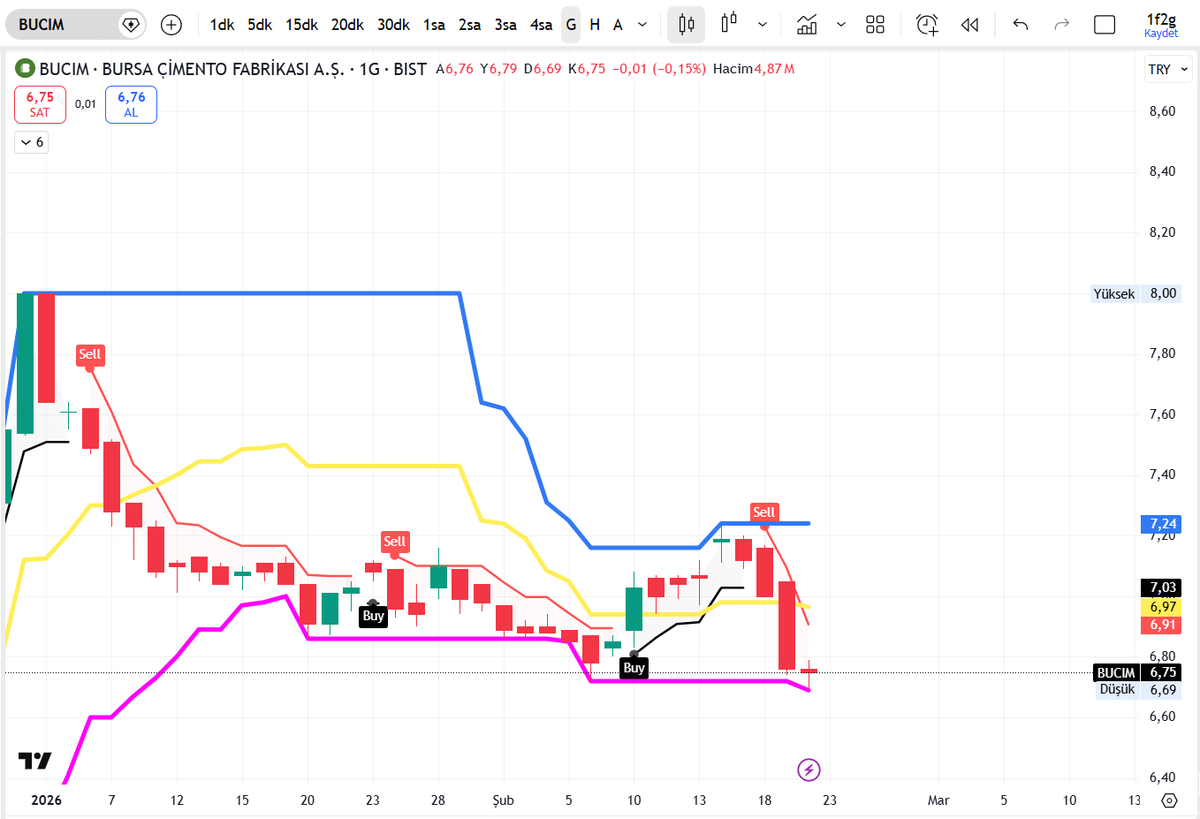Open the chart style dropdown arrow
This screenshot has height=819, width=1200.
763,24
